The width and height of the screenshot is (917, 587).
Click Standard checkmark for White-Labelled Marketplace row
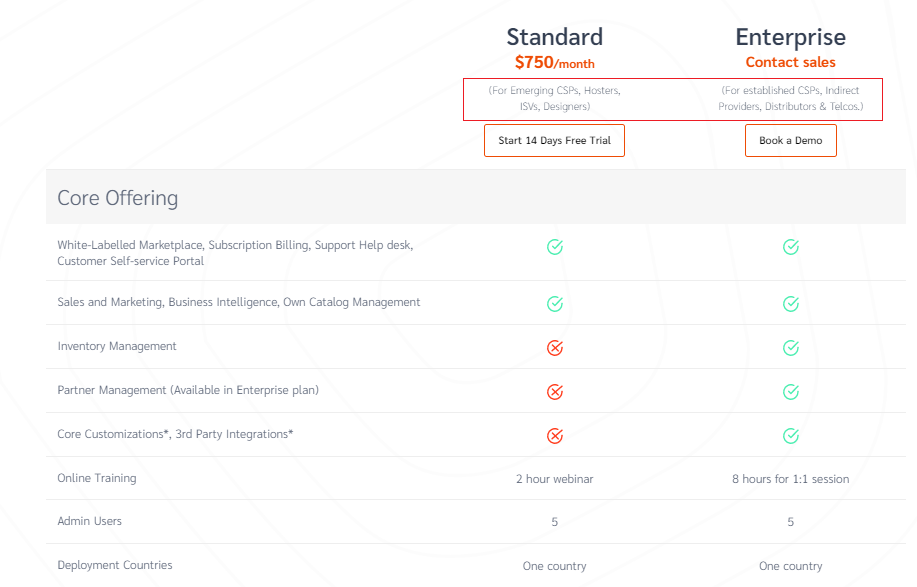point(555,247)
